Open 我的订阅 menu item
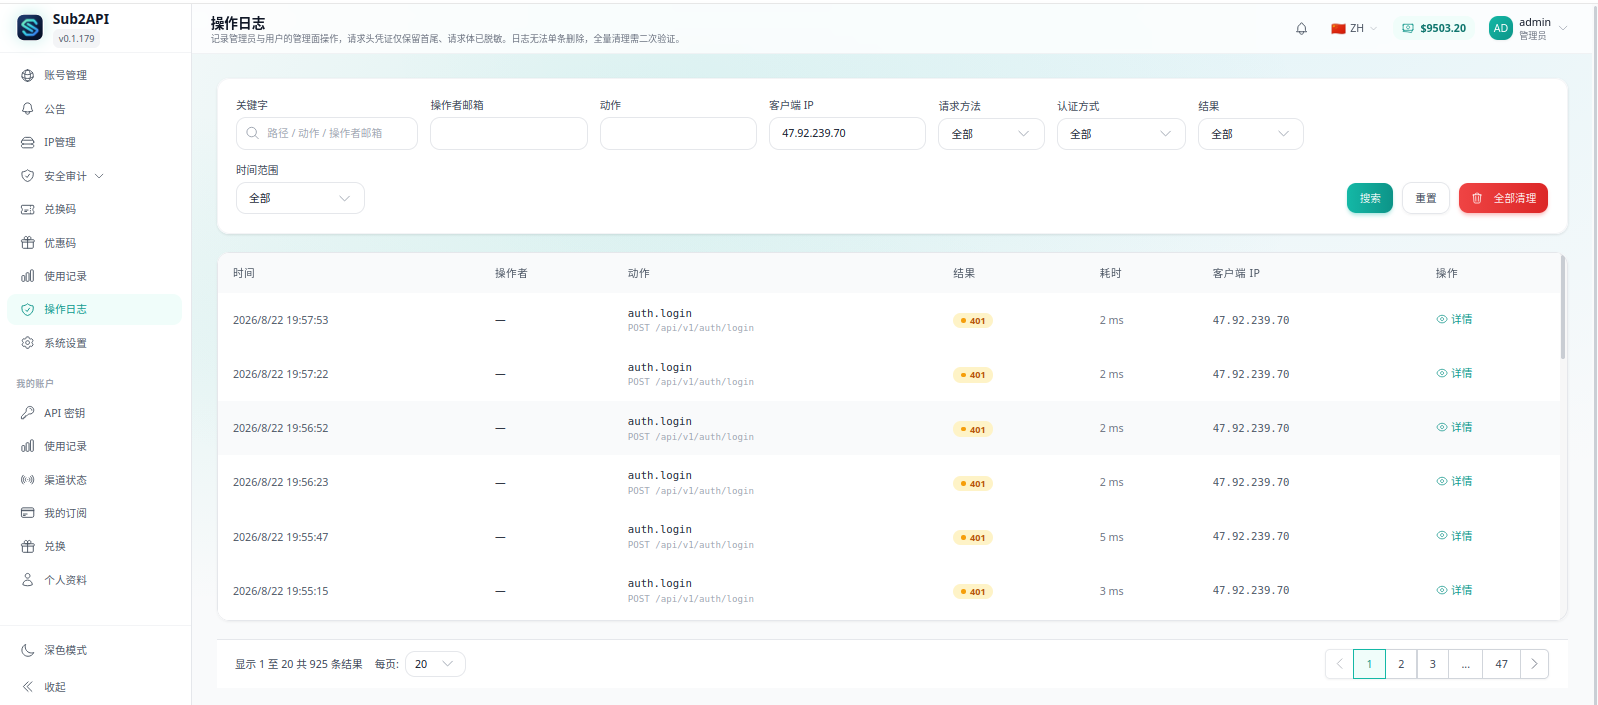The image size is (1598, 705). coord(95,513)
